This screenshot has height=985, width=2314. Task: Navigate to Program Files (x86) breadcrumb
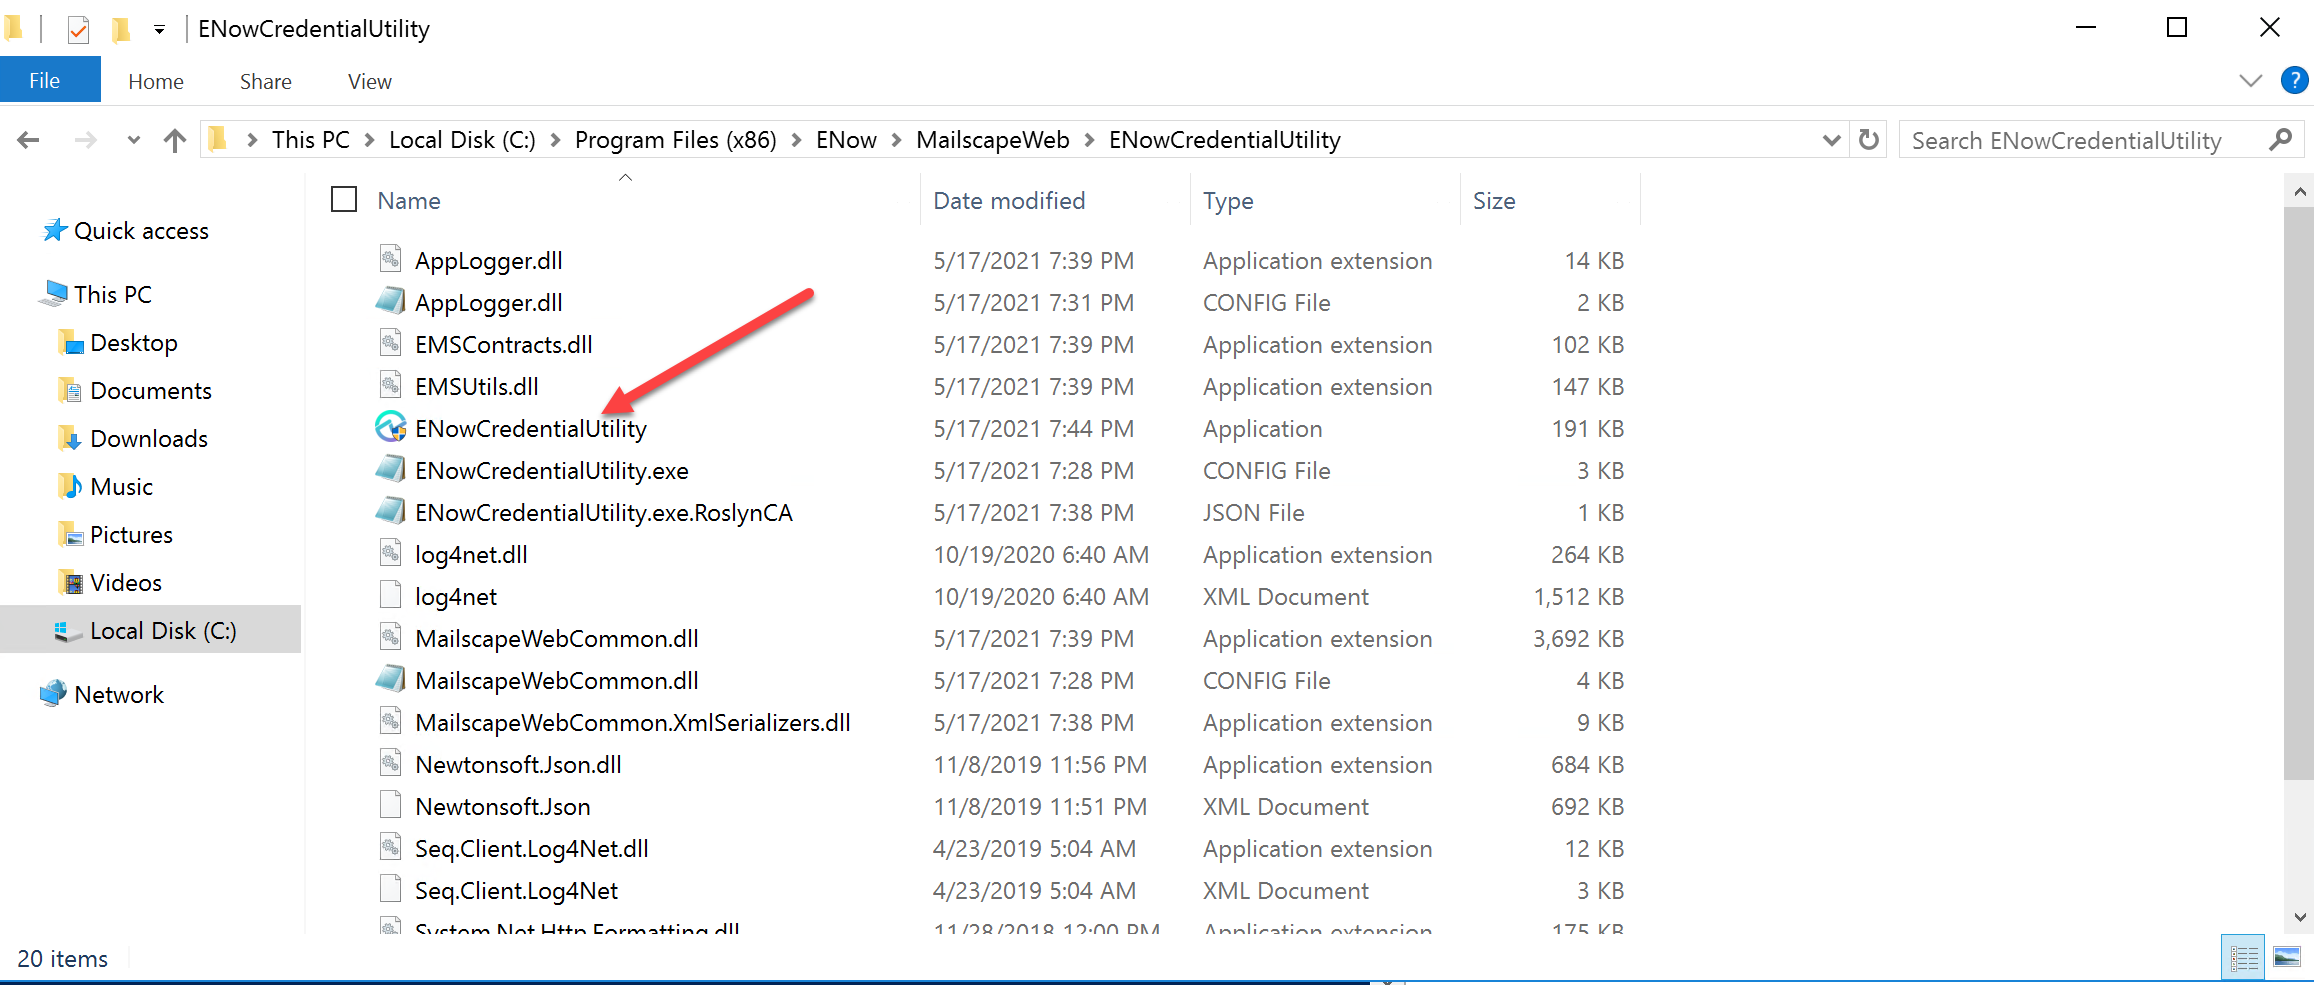point(676,140)
